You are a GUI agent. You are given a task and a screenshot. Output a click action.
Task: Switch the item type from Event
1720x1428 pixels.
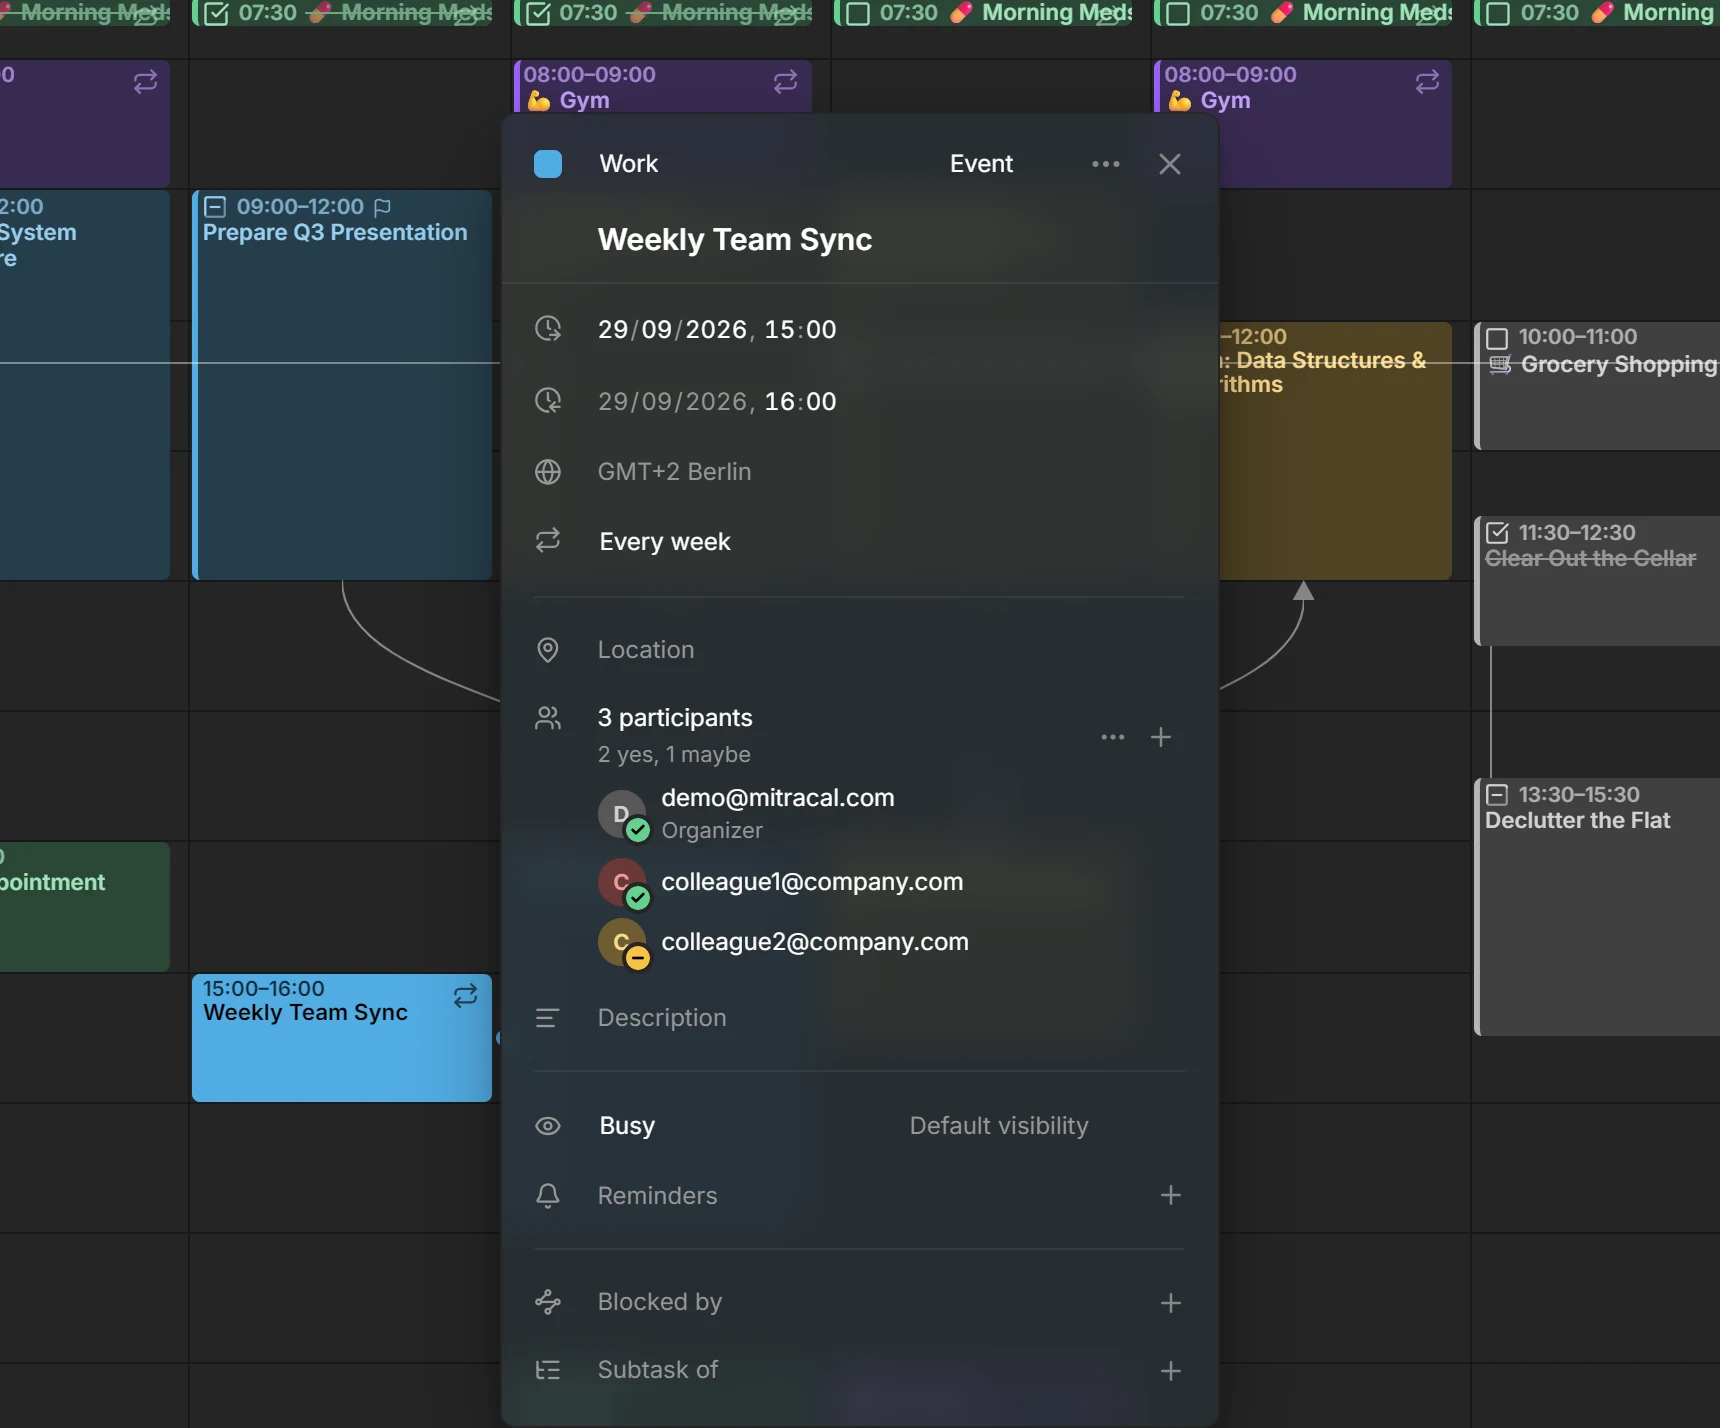(x=981, y=164)
